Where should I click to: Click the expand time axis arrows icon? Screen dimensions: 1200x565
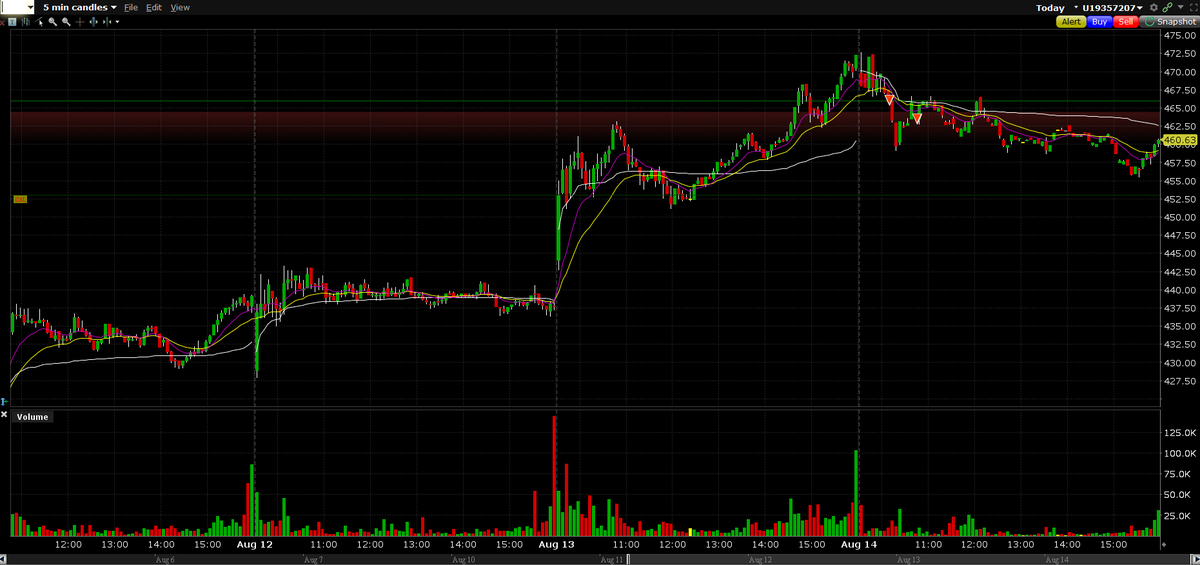[x=93, y=22]
